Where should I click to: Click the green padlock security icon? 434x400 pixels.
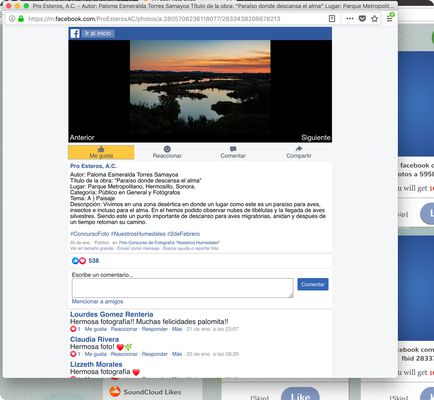point(21,19)
